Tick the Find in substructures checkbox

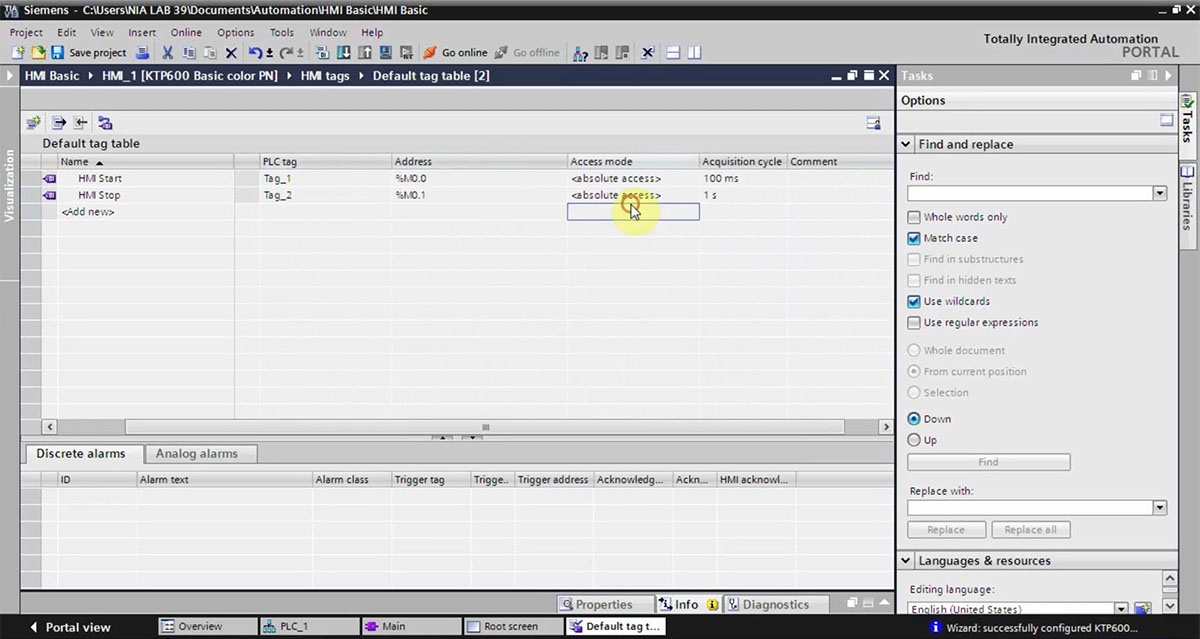(x=914, y=259)
